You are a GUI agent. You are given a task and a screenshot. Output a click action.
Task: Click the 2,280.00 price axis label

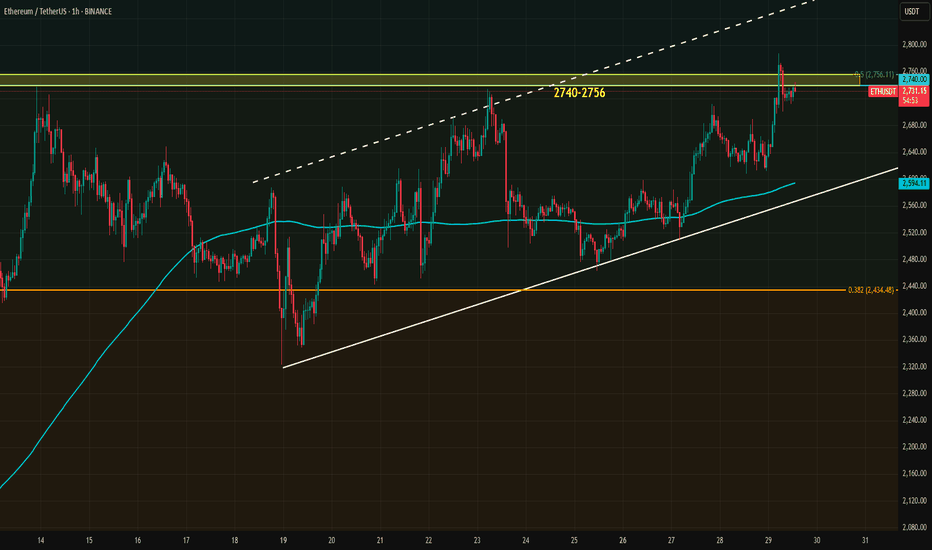point(914,394)
